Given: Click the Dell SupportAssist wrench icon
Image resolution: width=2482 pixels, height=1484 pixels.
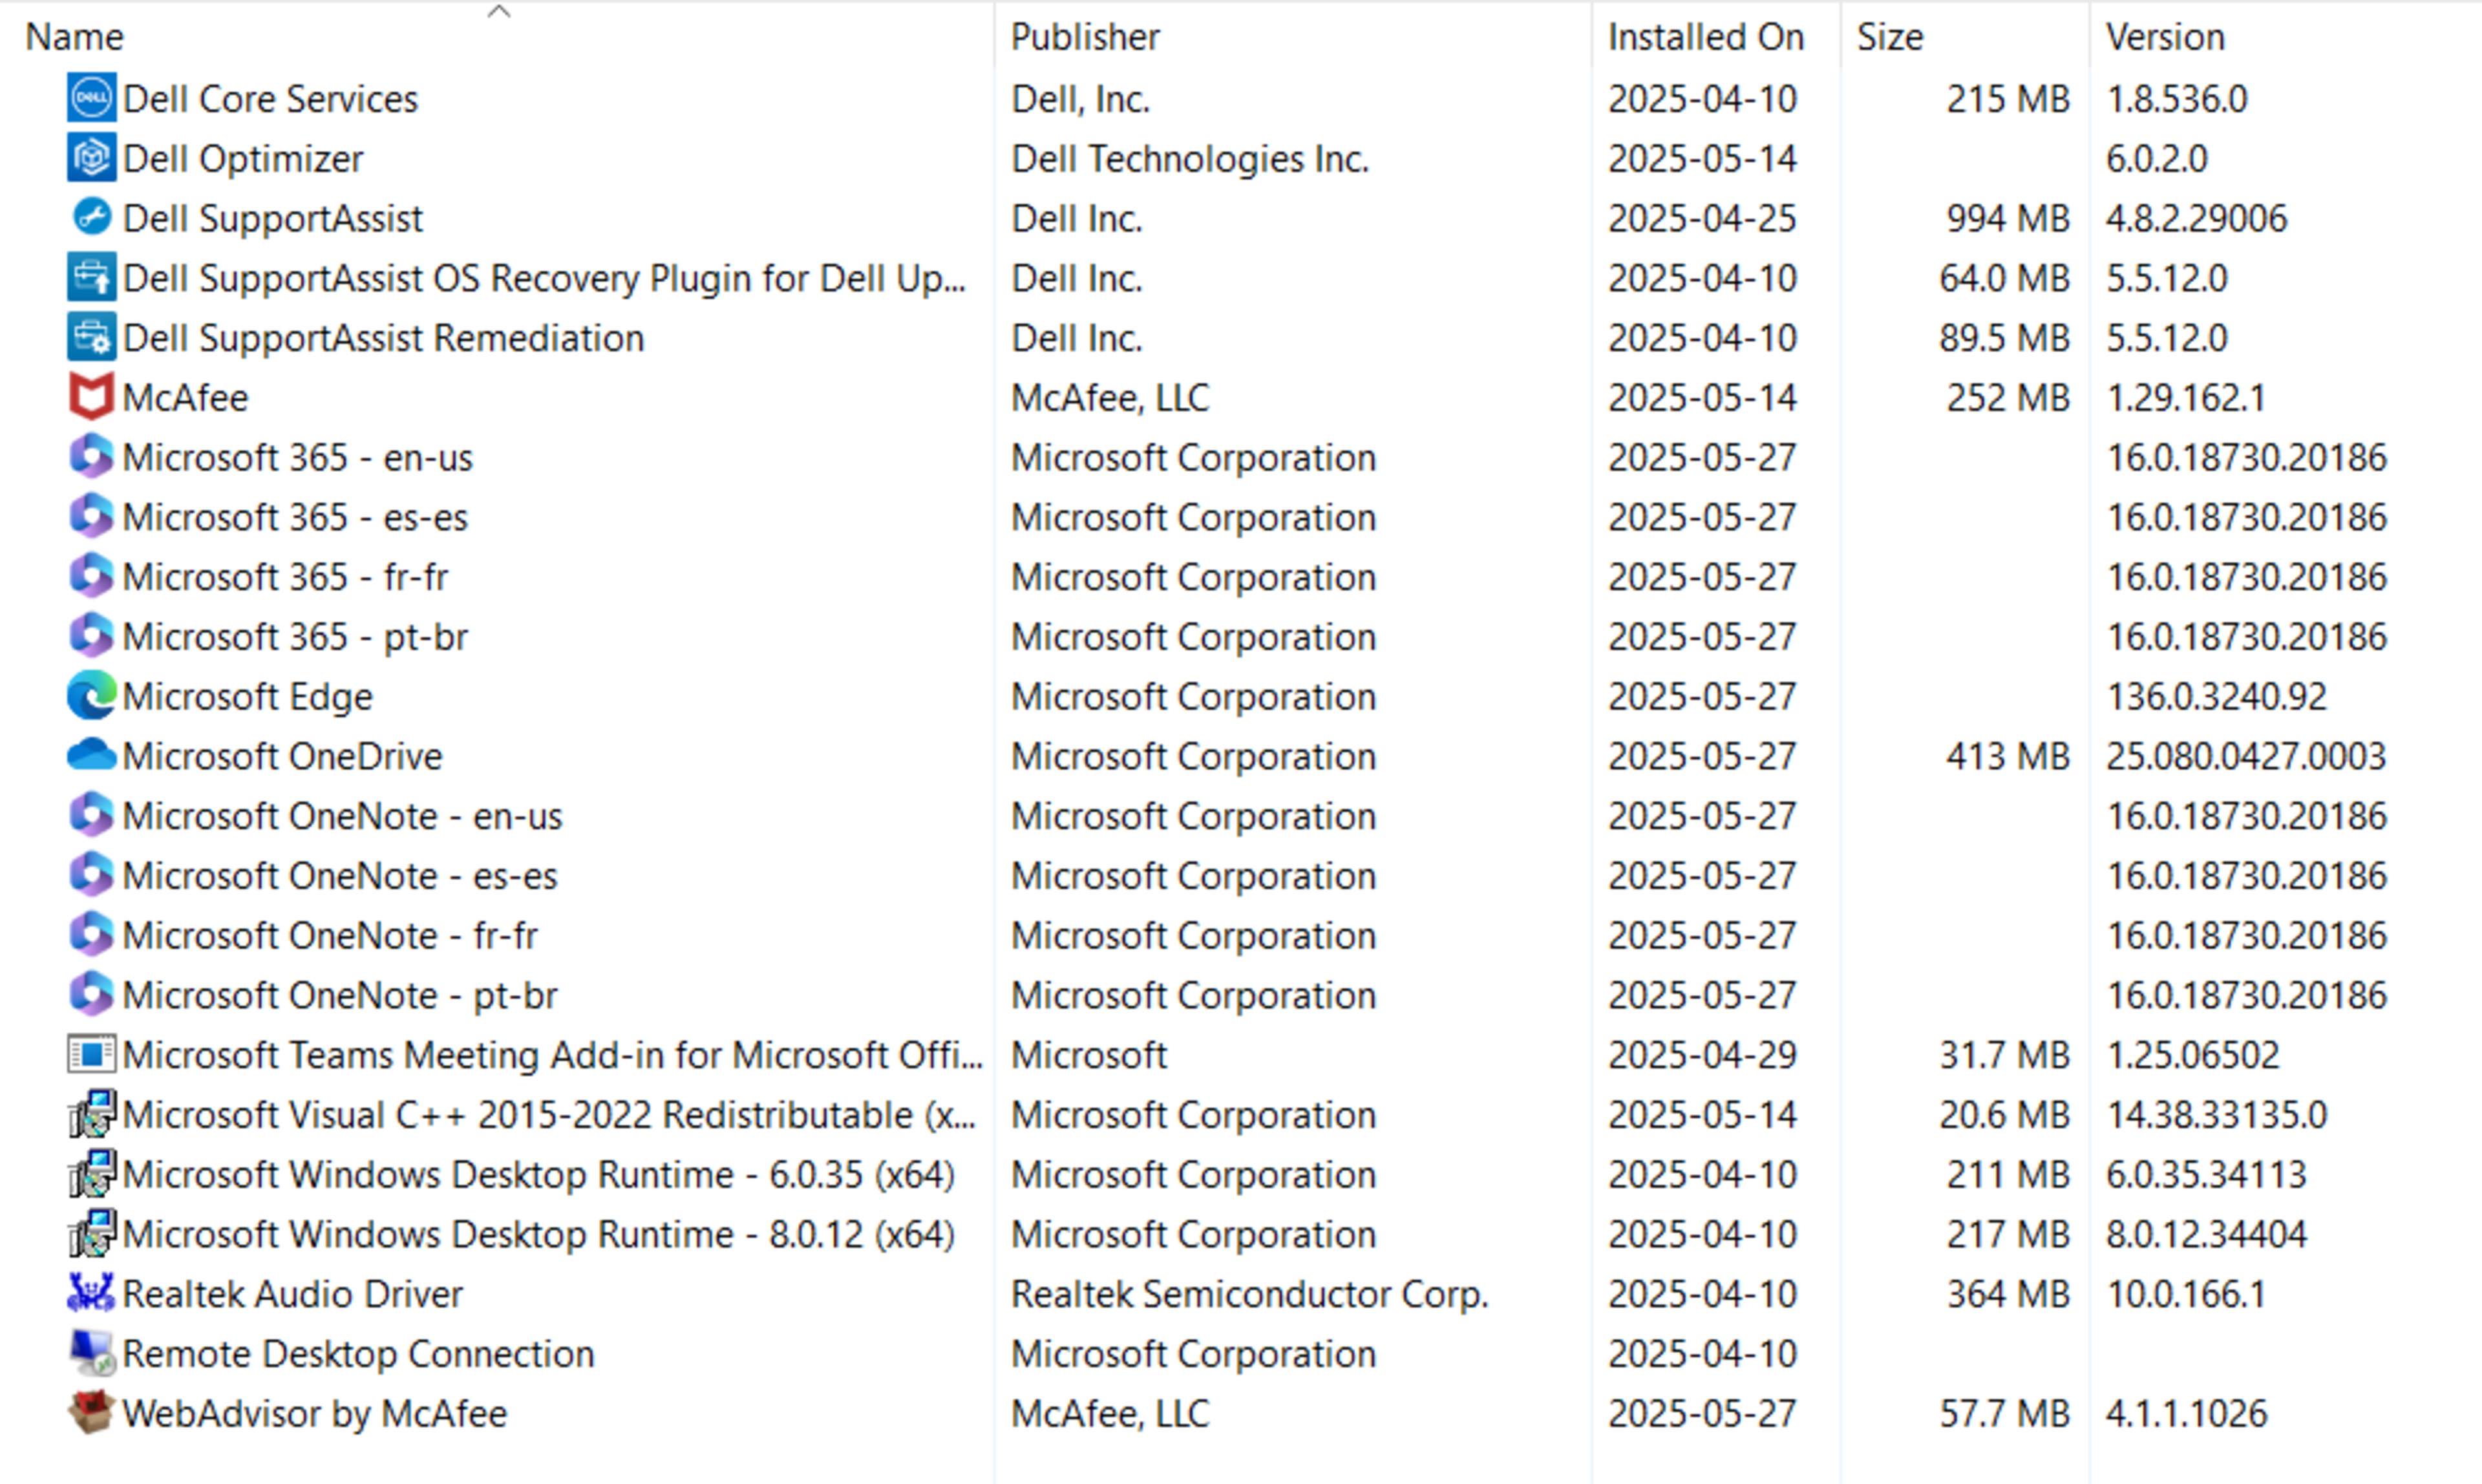Looking at the screenshot, I should coord(91,217).
